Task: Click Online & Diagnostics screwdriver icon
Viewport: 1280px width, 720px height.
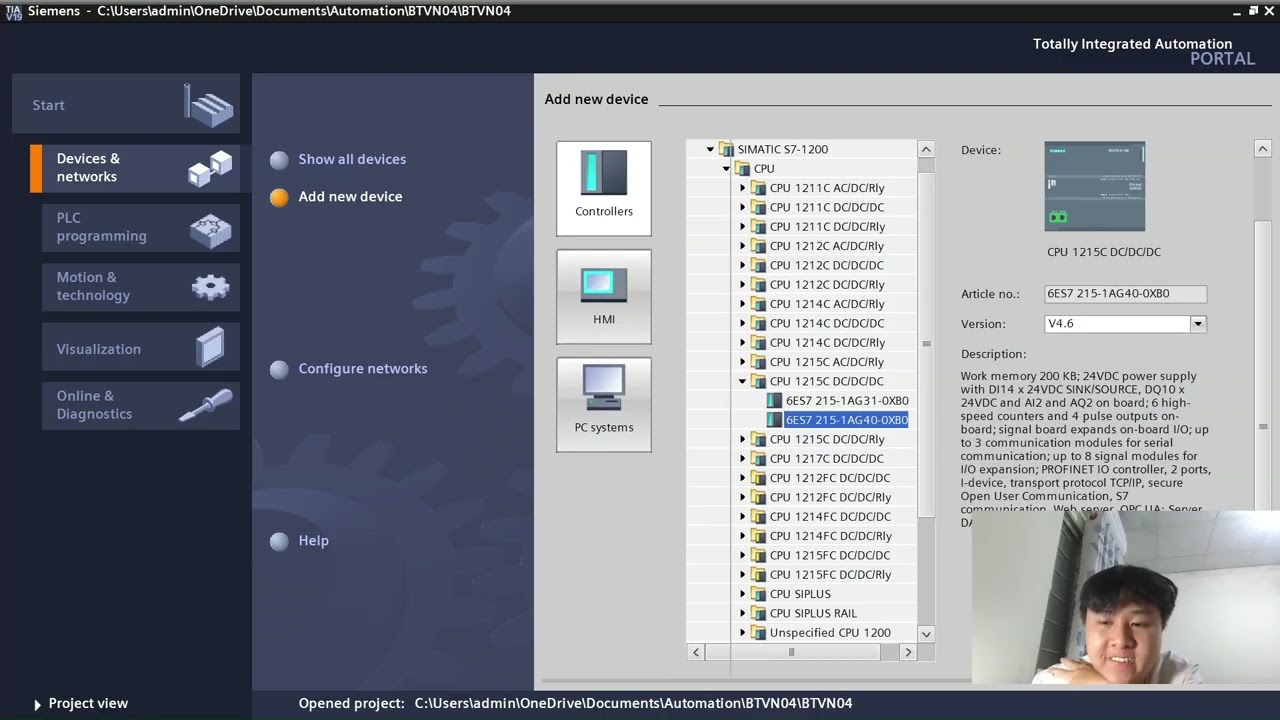Action: (x=206, y=404)
